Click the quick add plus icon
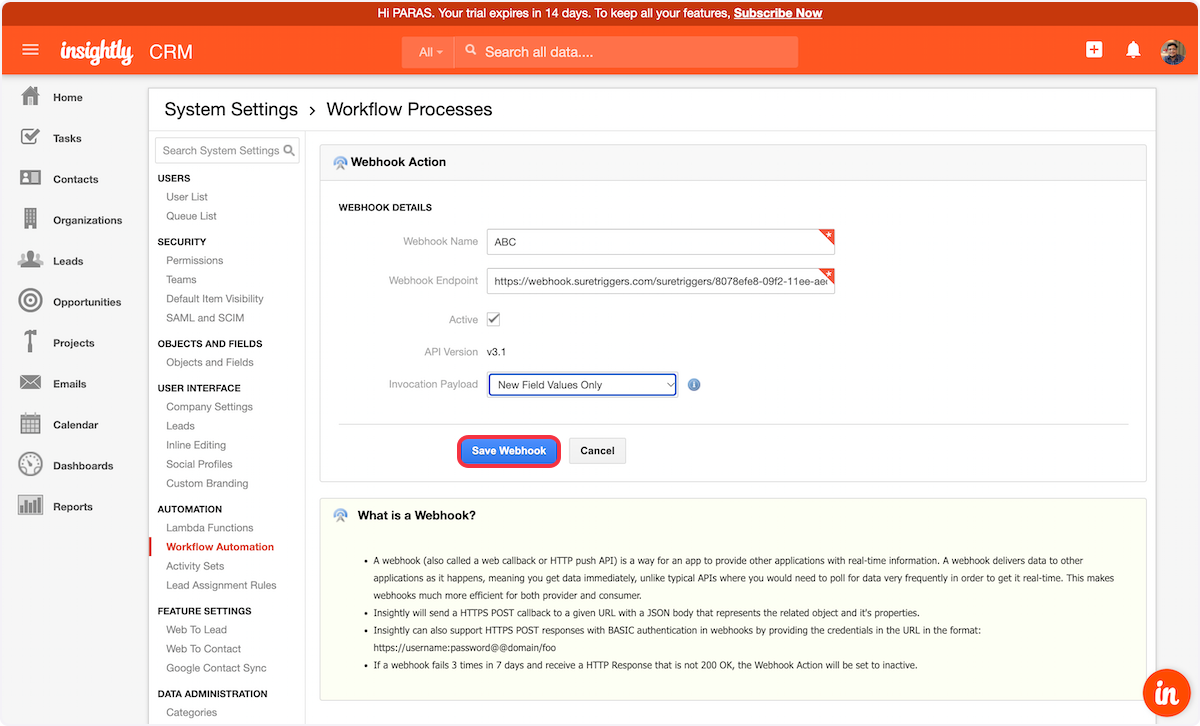This screenshot has width=1200, height=726. [1094, 50]
